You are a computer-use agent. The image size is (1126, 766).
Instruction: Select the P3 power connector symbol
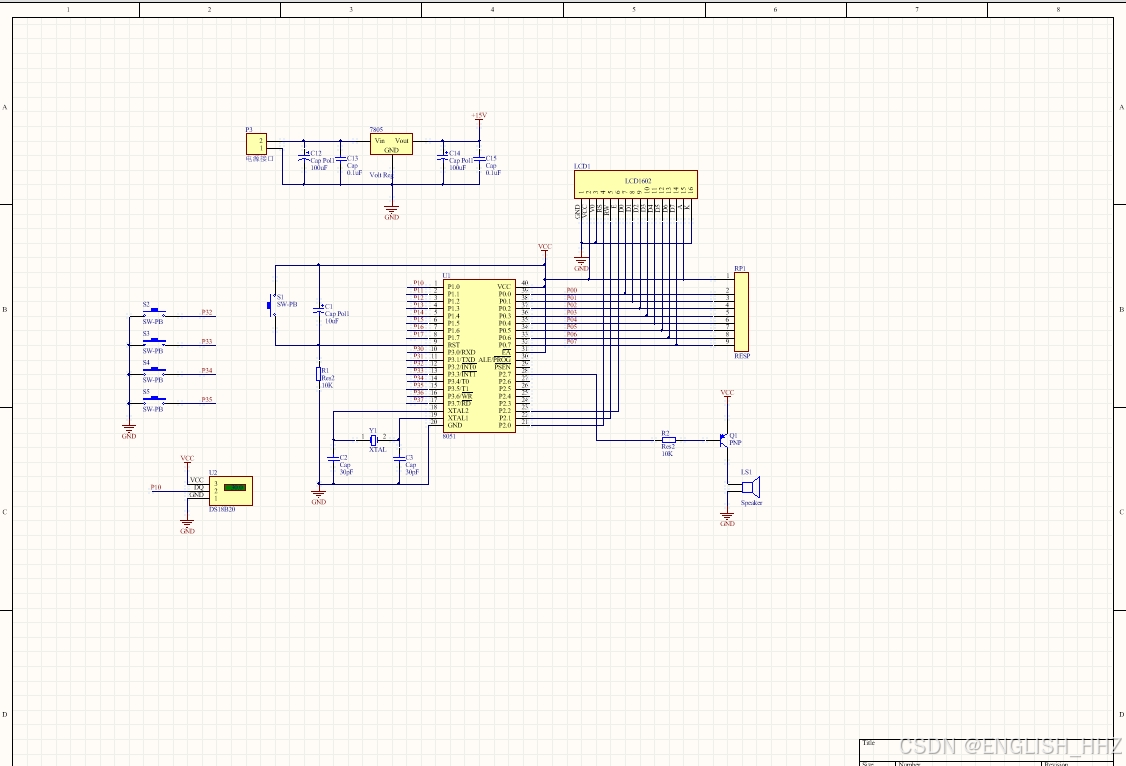pyautogui.click(x=256, y=143)
